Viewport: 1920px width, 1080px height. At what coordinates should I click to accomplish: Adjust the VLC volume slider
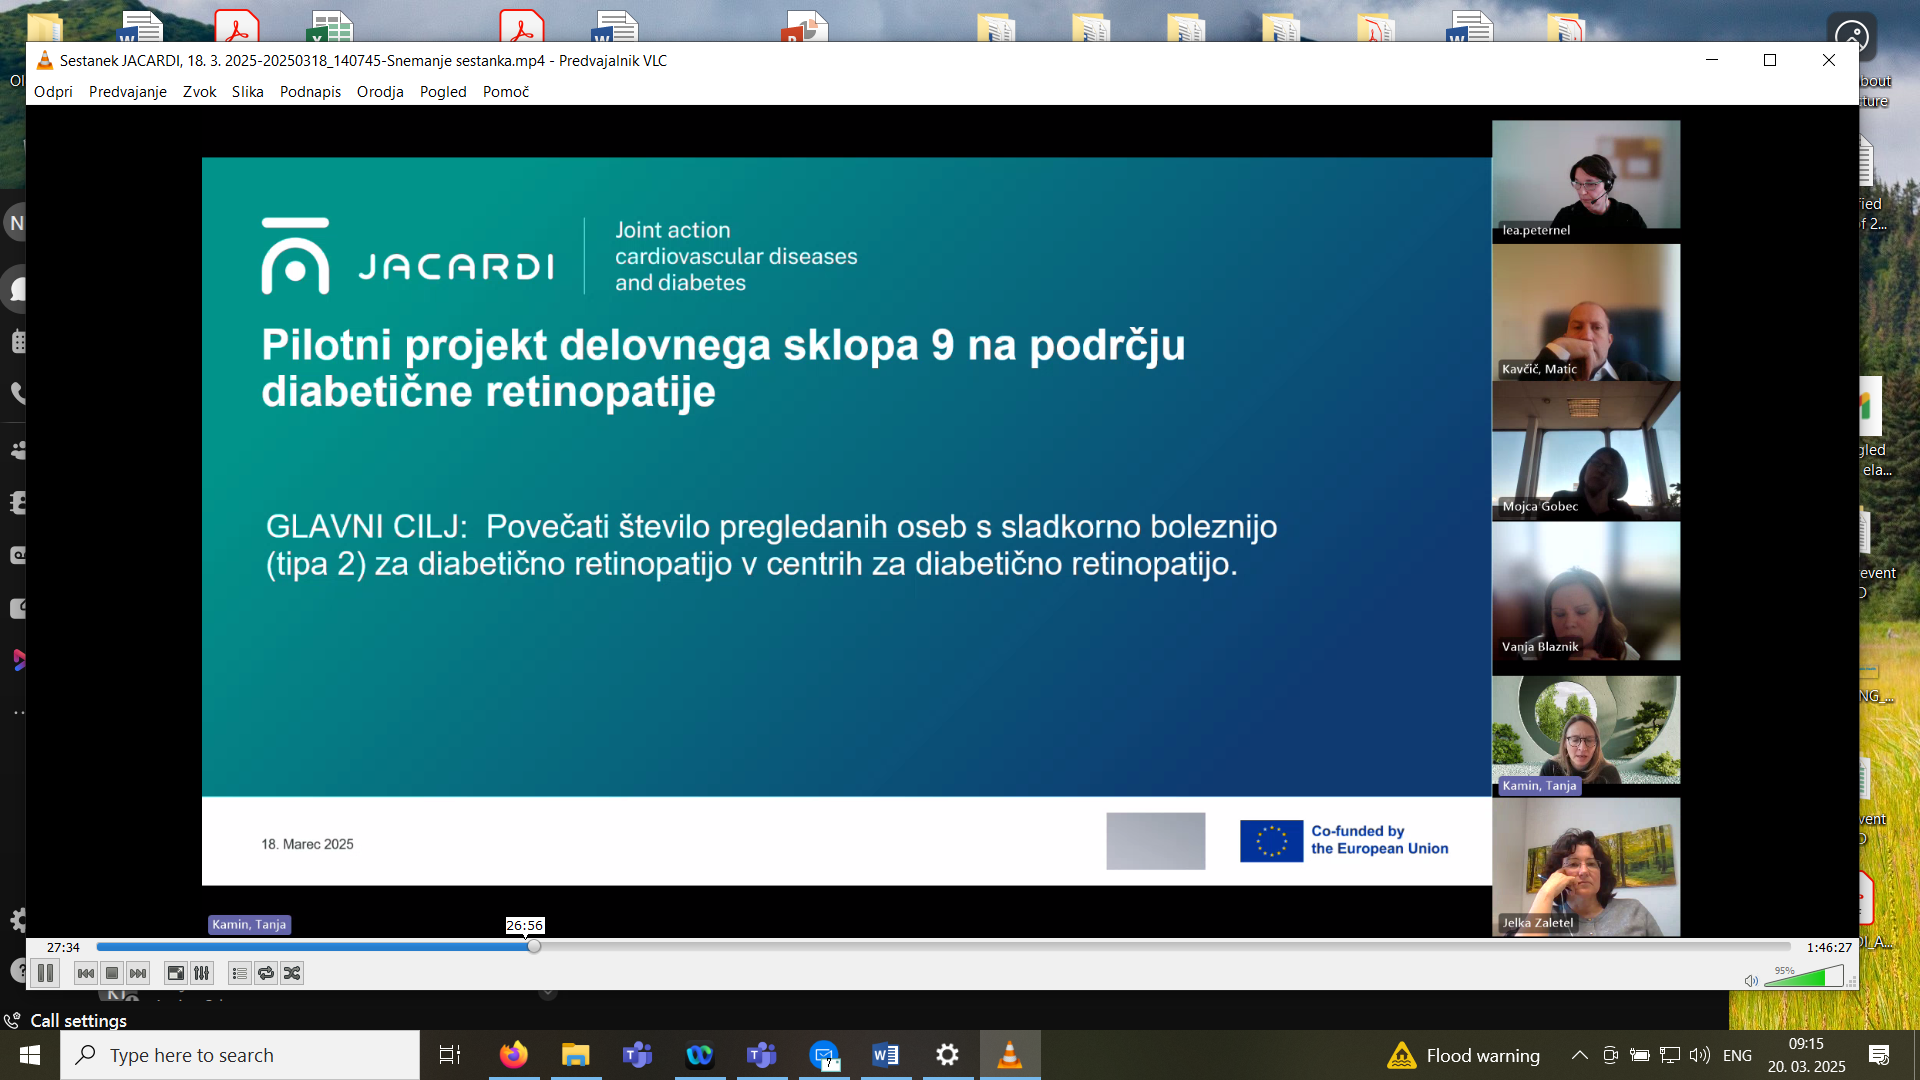click(1804, 977)
